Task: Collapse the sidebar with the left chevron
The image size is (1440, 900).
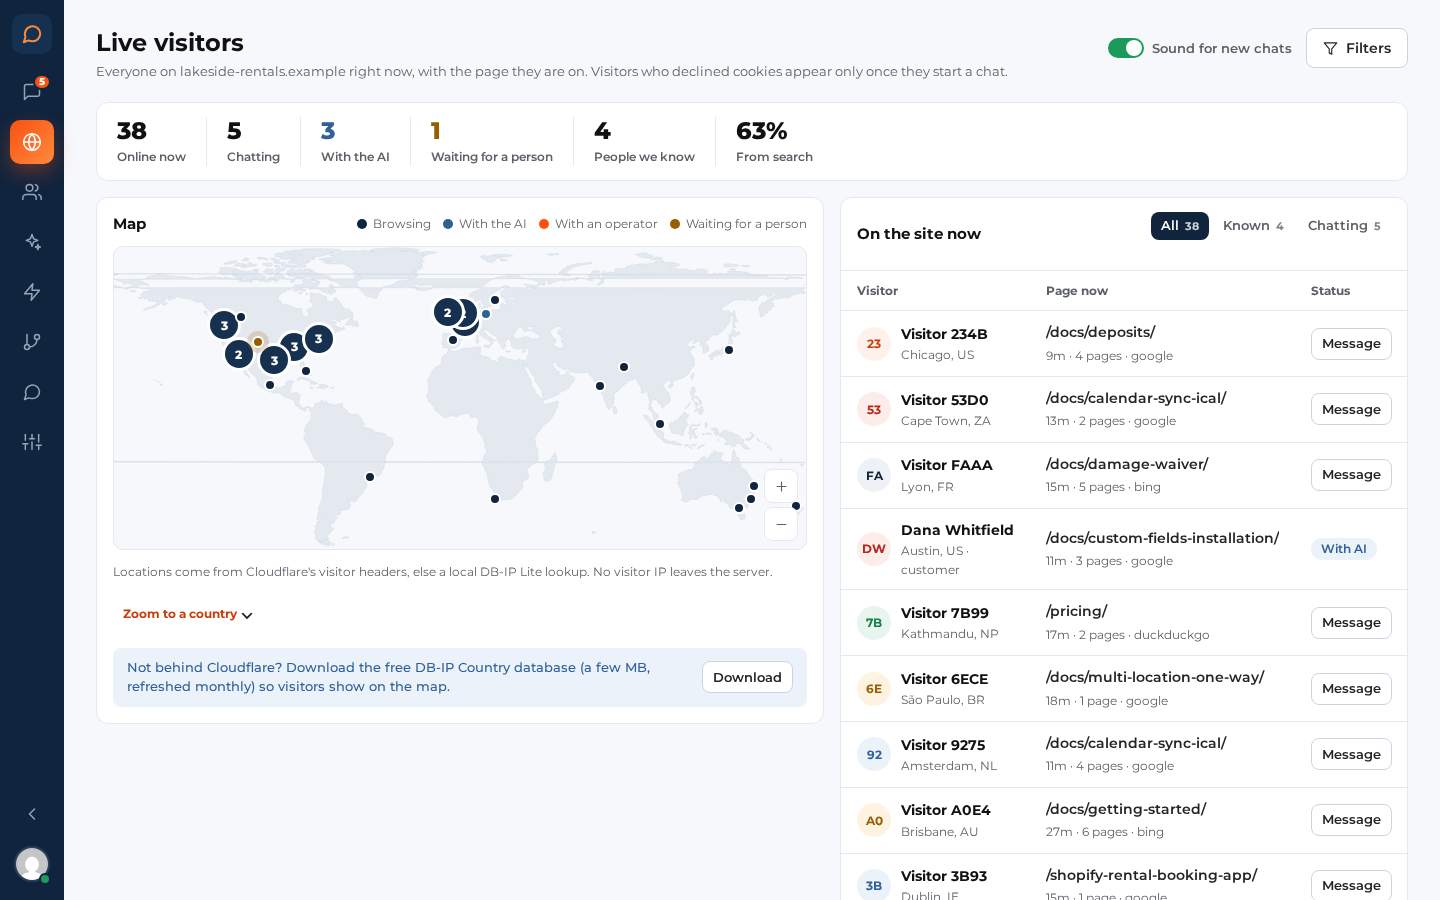Action: (32, 814)
